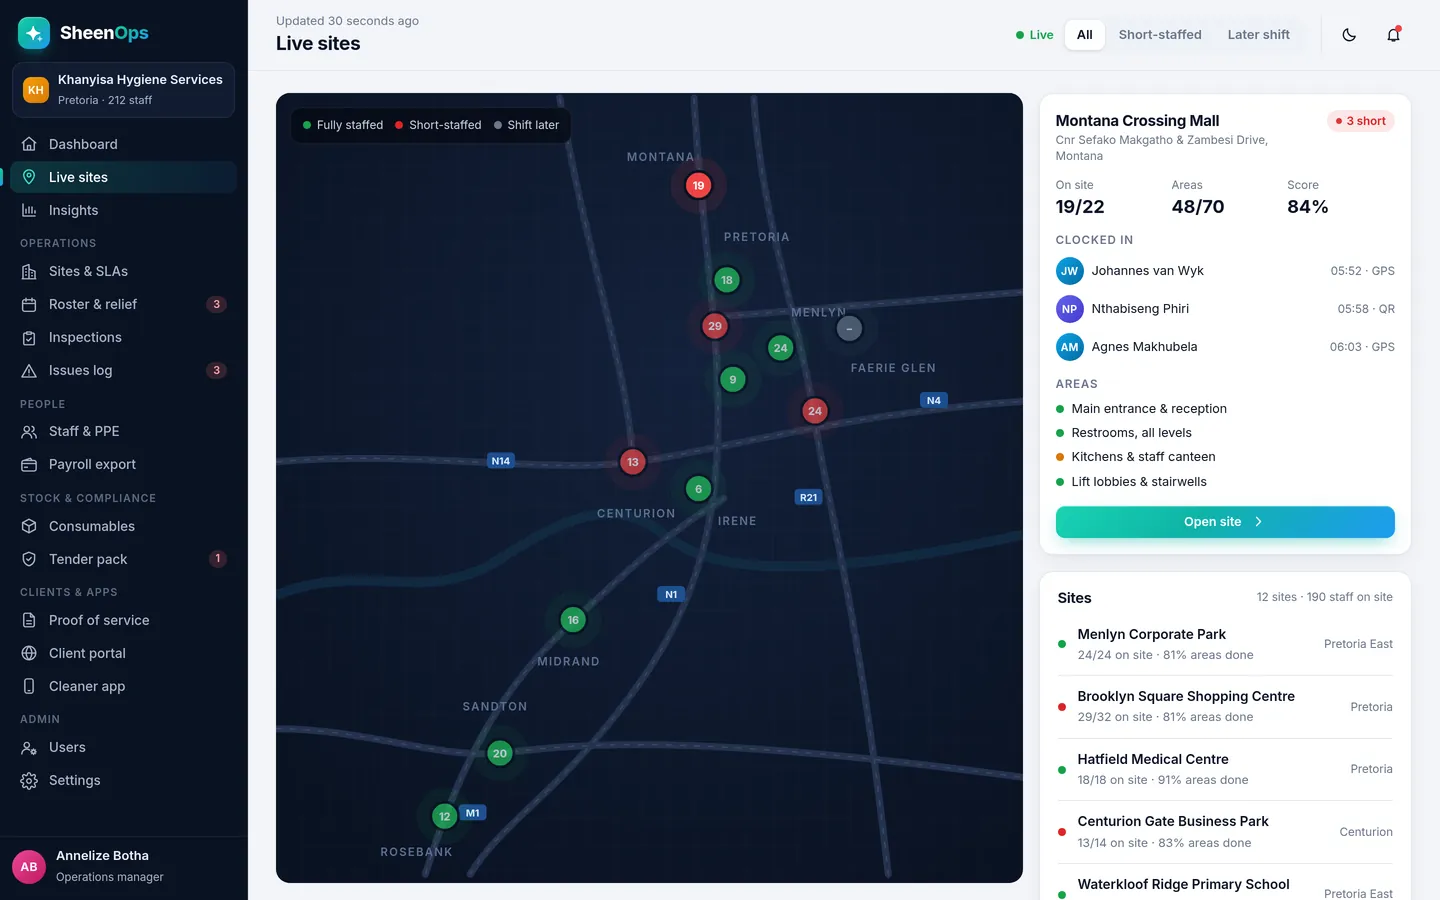Switch to the Short-staffed filter tab
Viewport: 1440px width, 900px height.
(x=1160, y=35)
